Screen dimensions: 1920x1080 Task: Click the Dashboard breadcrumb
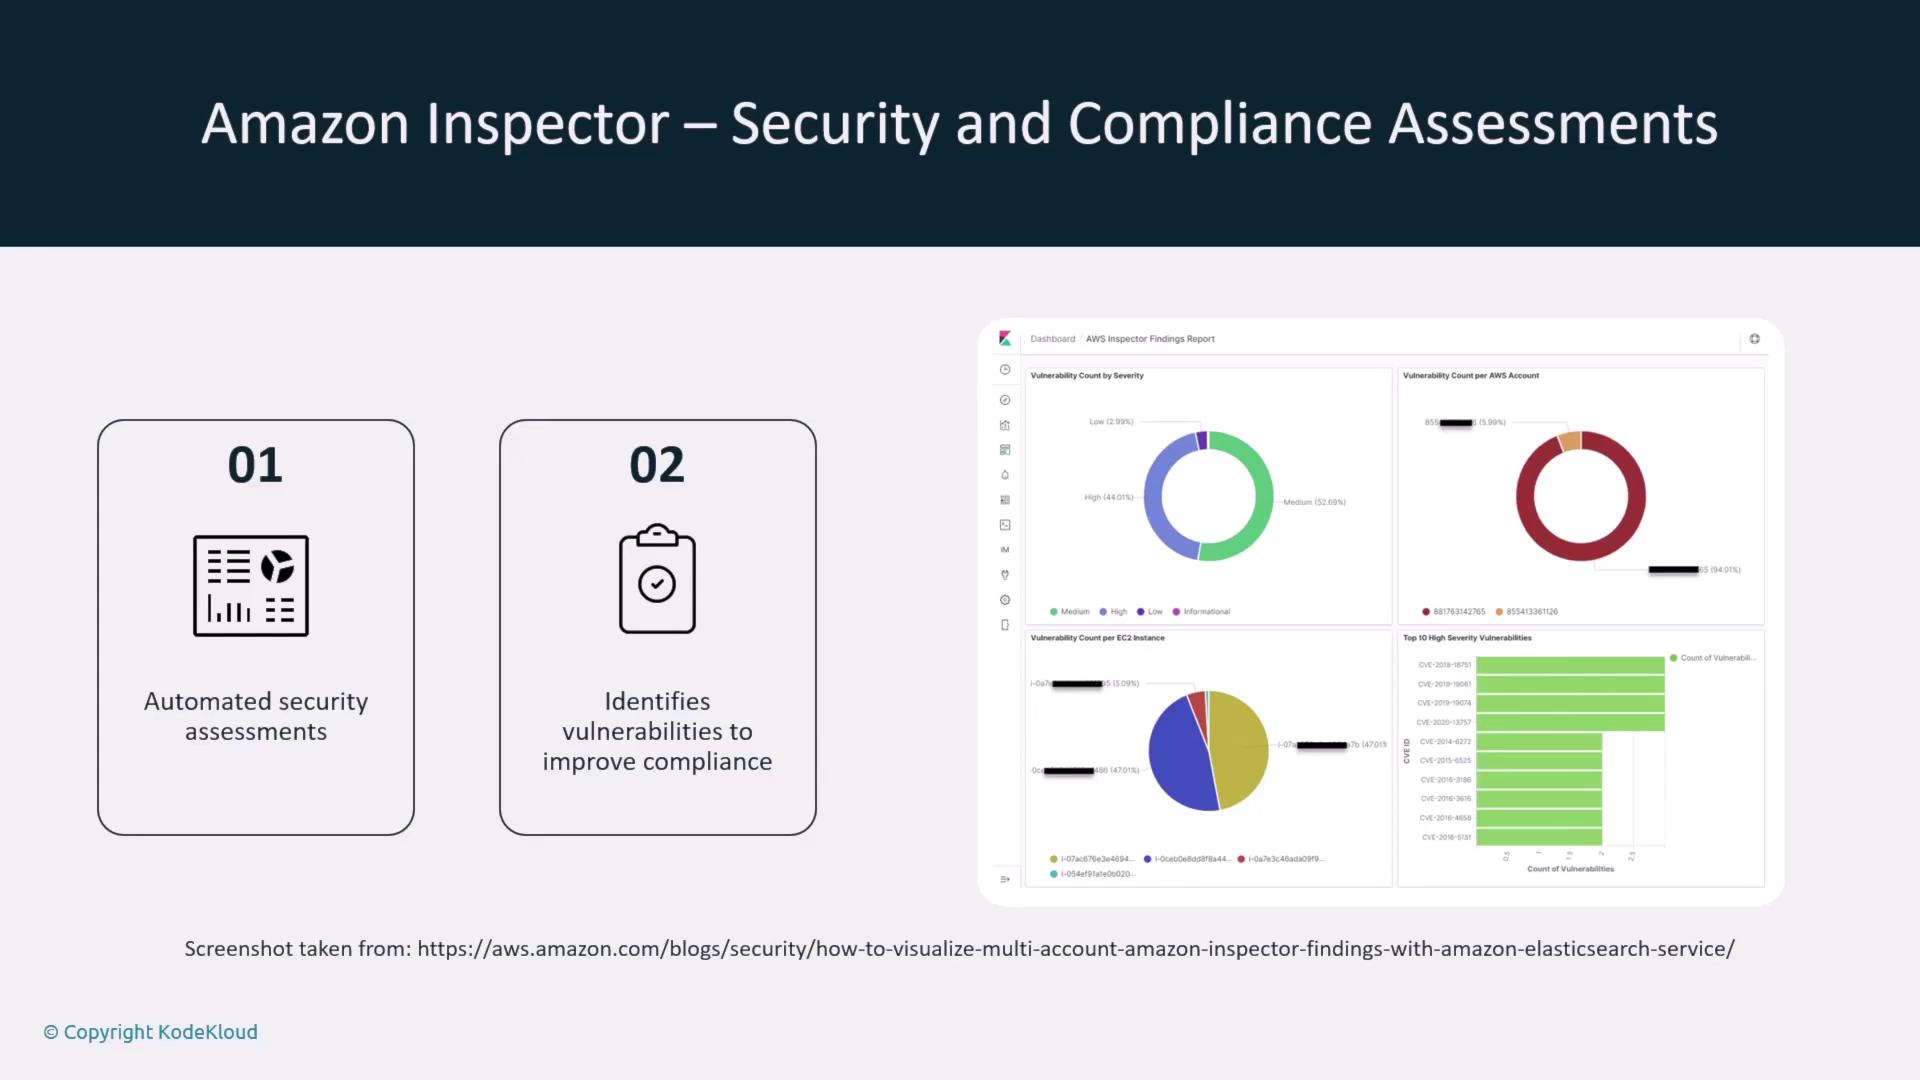coord(1052,339)
